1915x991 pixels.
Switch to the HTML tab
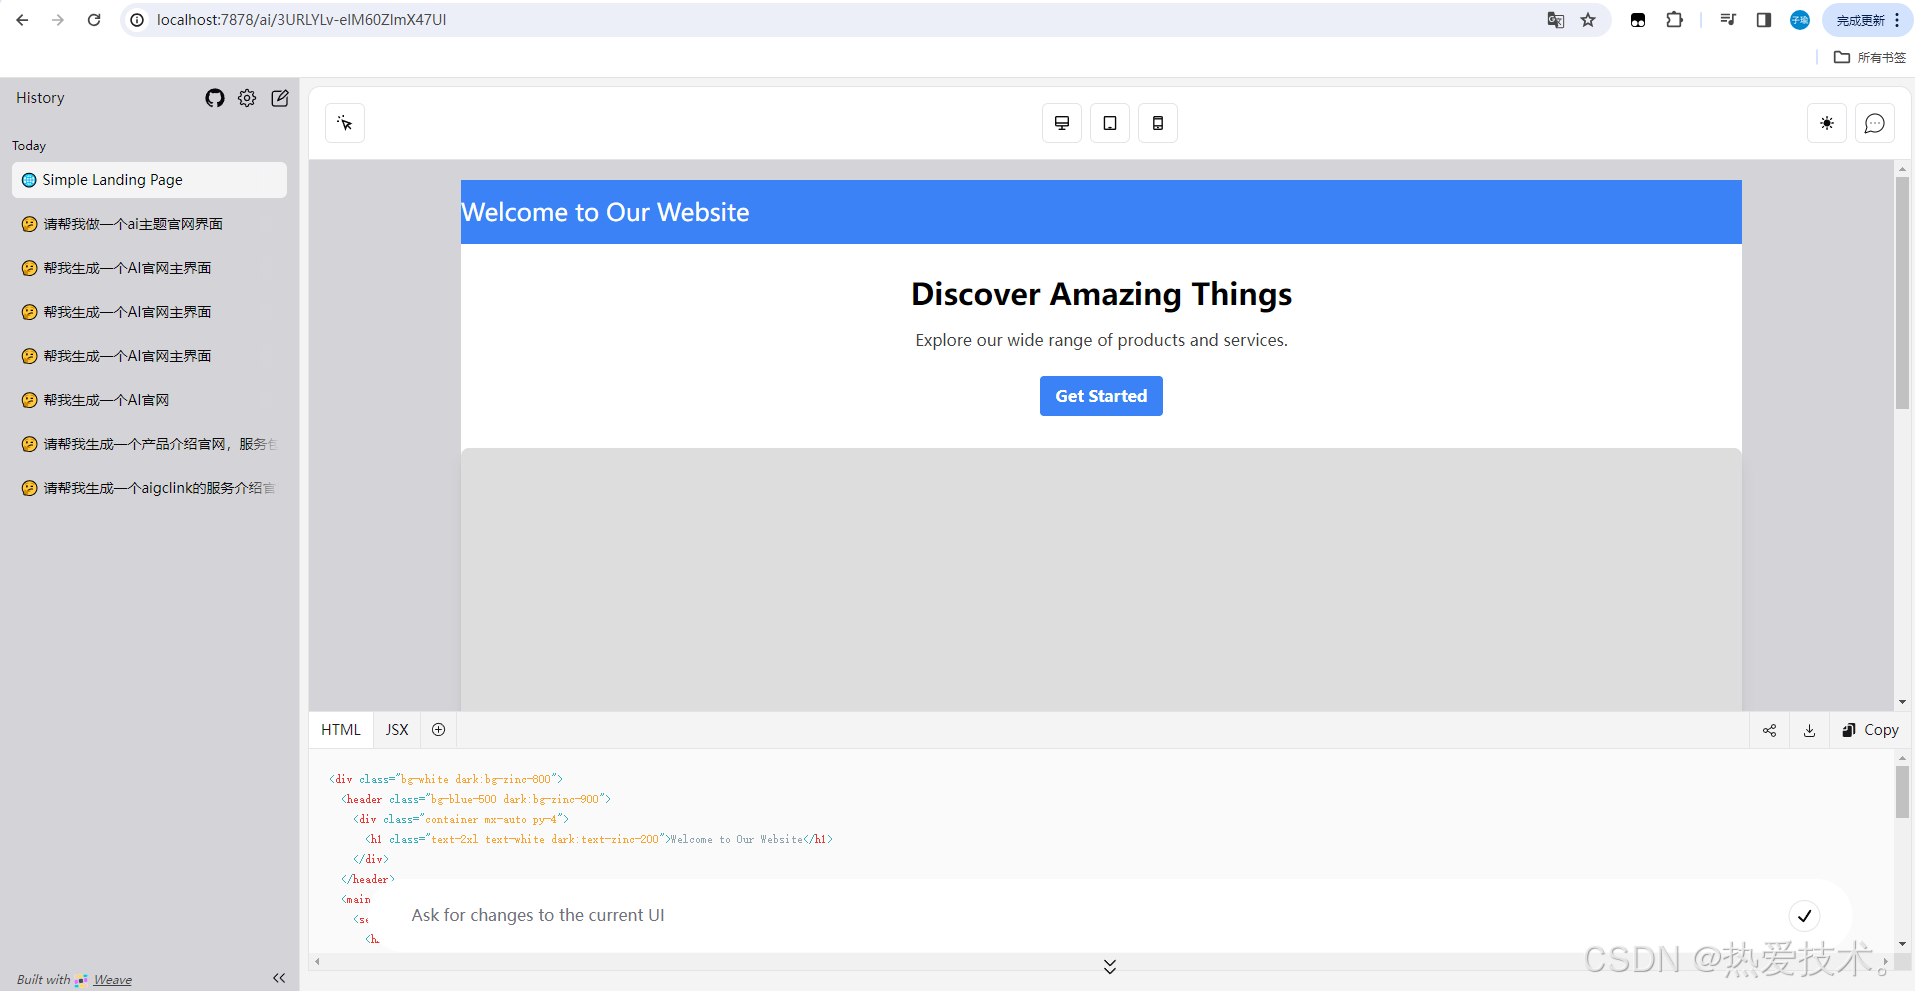click(341, 730)
